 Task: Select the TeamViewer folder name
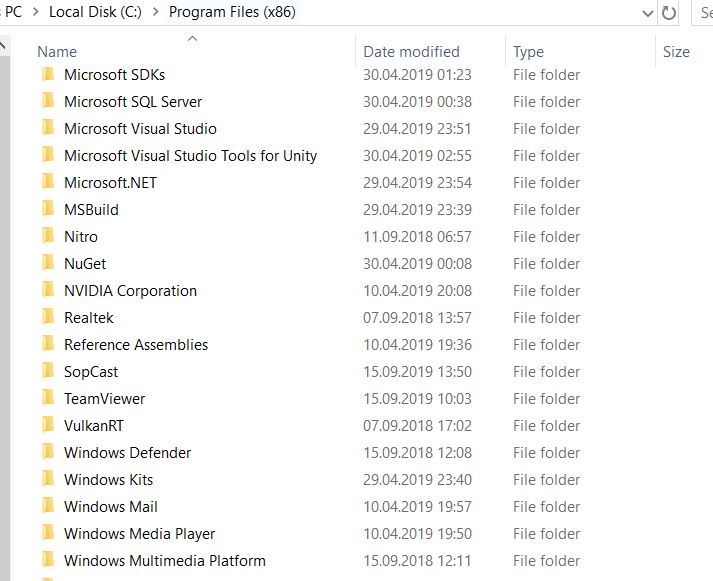pos(104,398)
